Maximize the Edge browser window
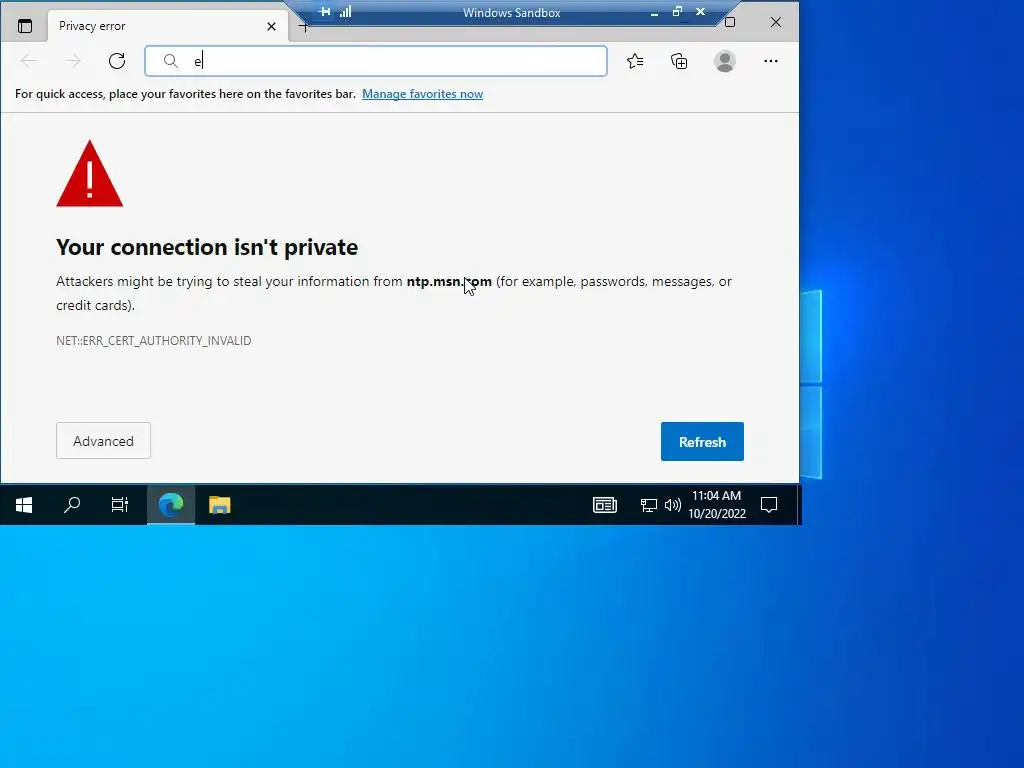The width and height of the screenshot is (1024, 768). pyautogui.click(x=730, y=22)
